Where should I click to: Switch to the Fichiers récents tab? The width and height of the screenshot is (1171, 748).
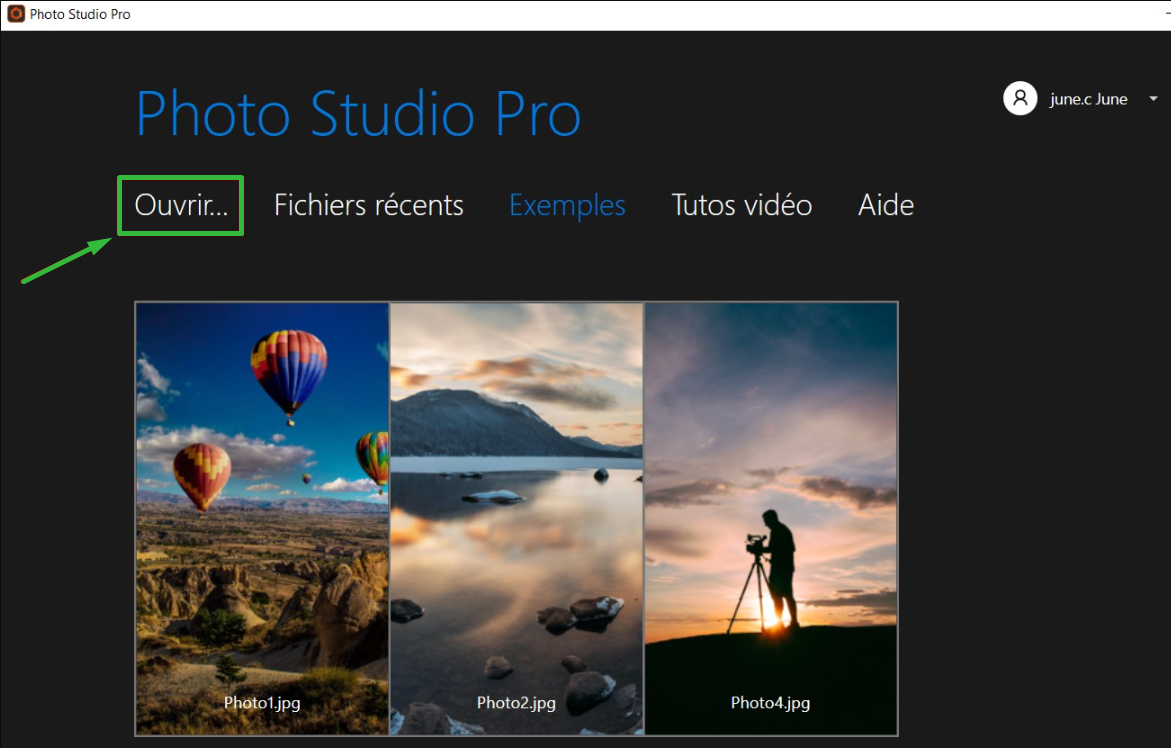point(368,205)
